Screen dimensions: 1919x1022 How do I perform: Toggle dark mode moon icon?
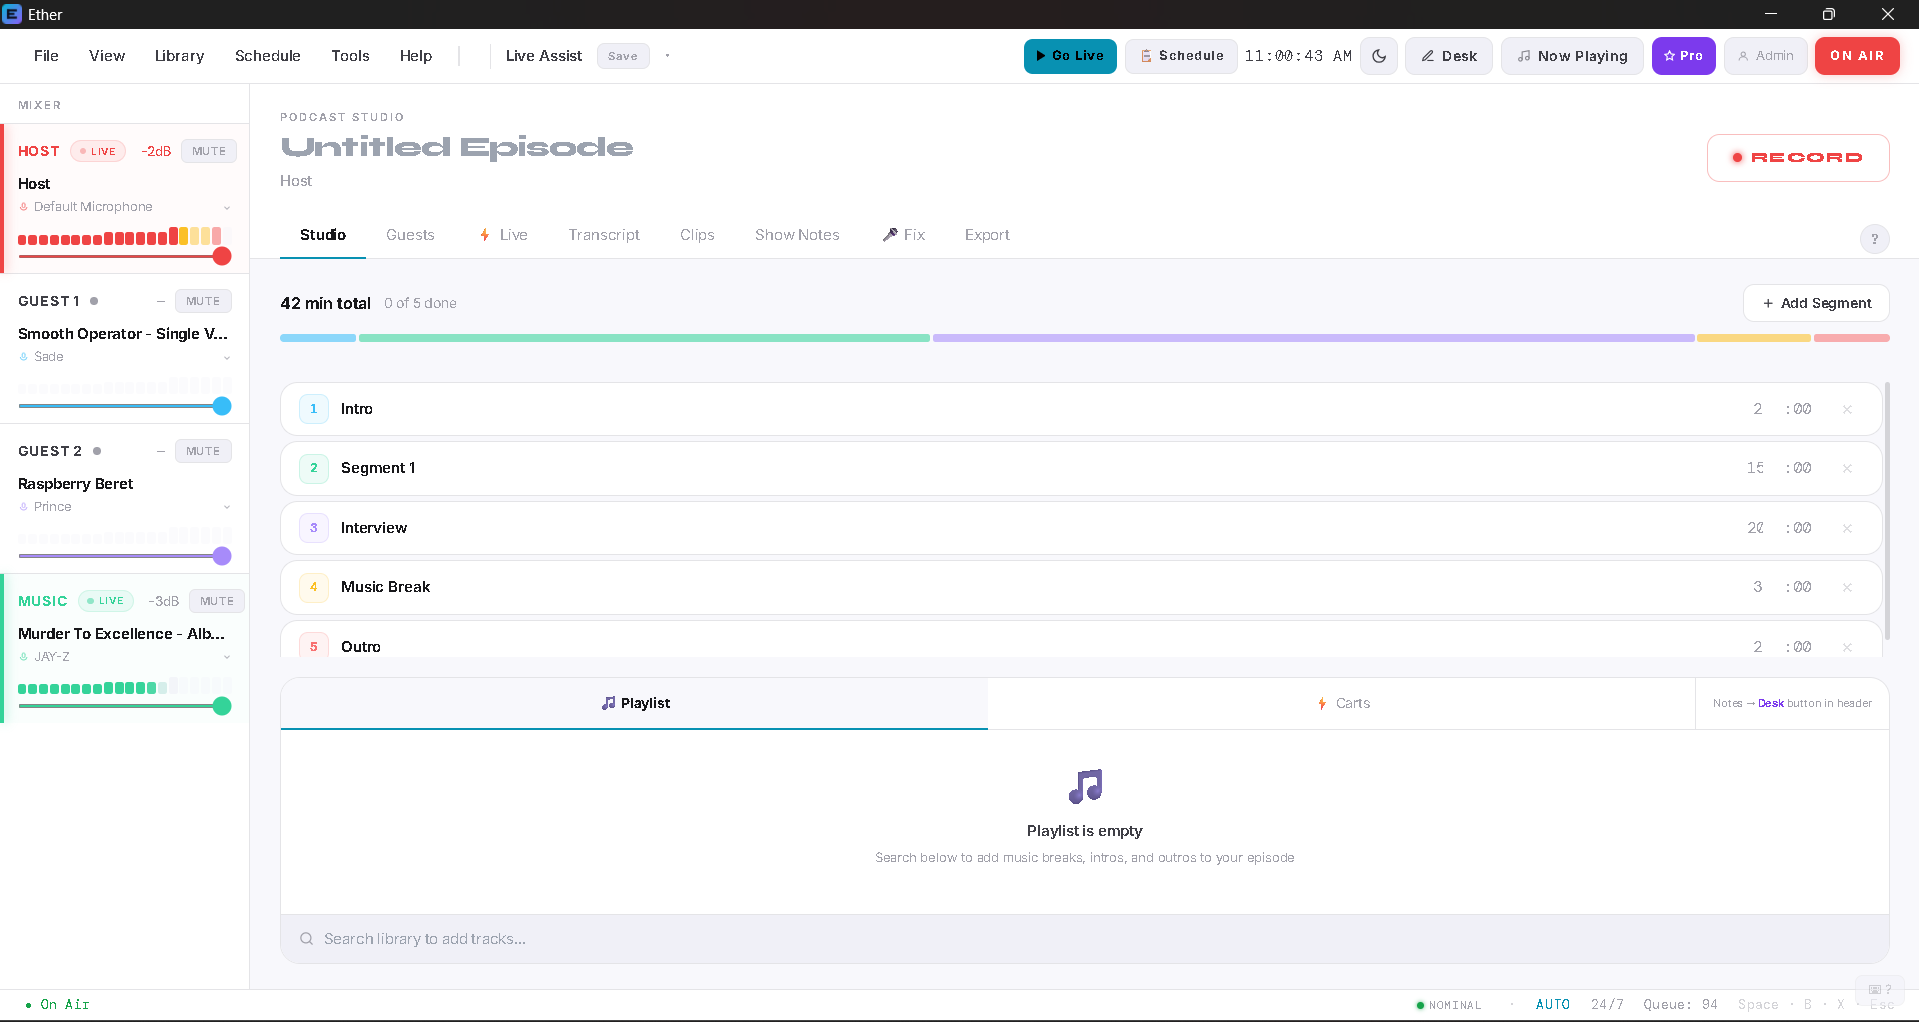click(x=1379, y=56)
